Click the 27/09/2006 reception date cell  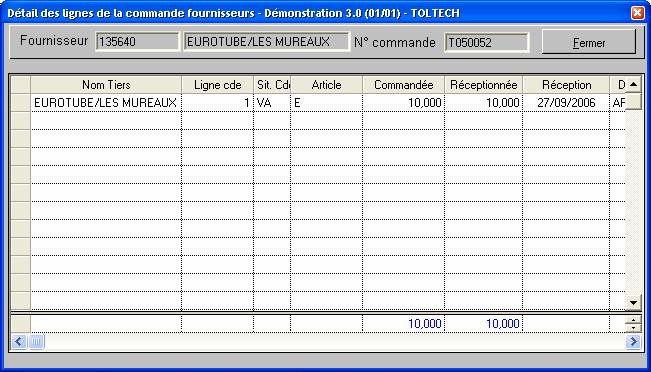click(566, 103)
